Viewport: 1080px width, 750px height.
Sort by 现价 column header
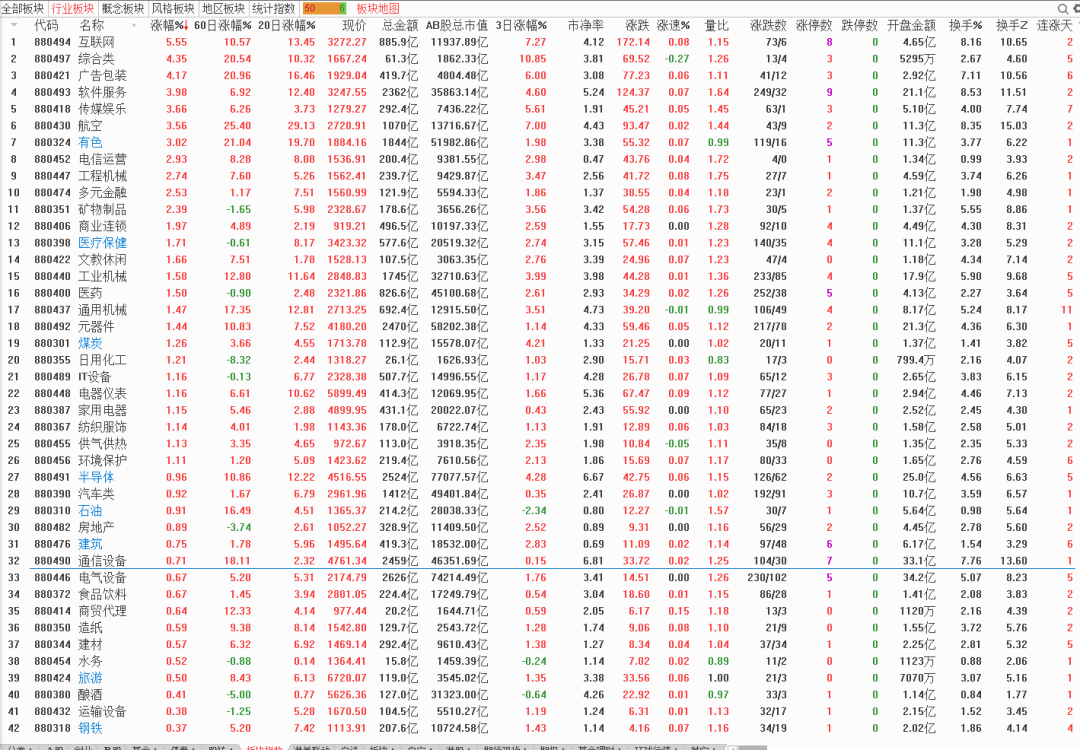pos(354,25)
